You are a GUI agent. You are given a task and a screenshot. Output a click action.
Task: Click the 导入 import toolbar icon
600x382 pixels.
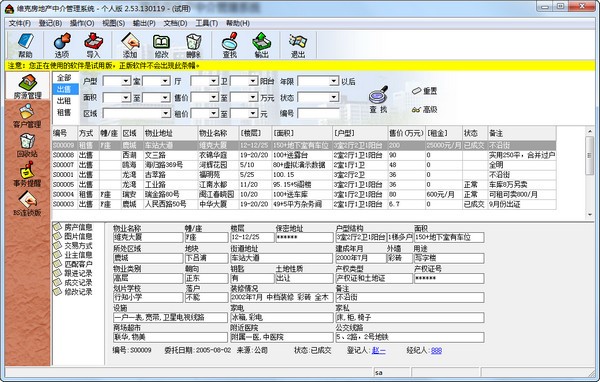pos(93,45)
